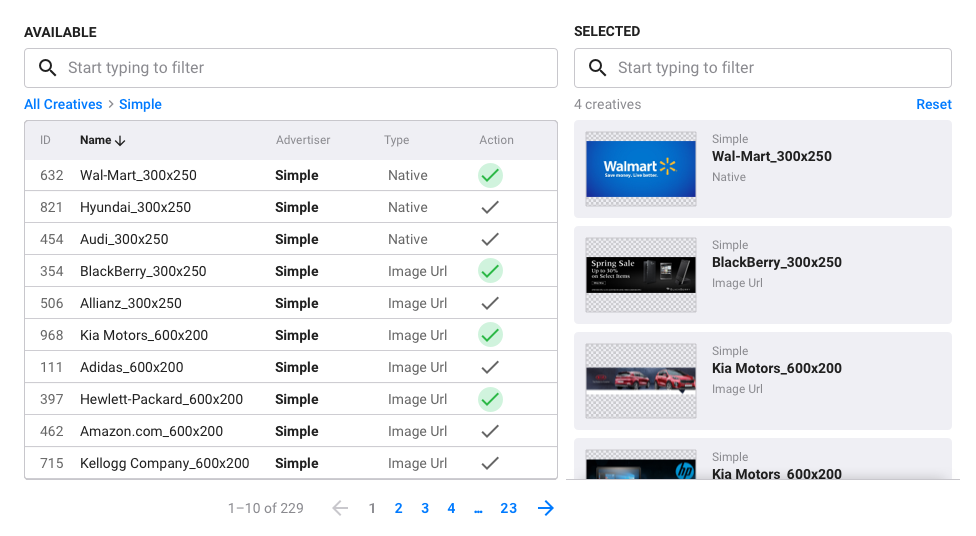Select Amazon.com_600x200 via its checkmark

(x=490, y=431)
